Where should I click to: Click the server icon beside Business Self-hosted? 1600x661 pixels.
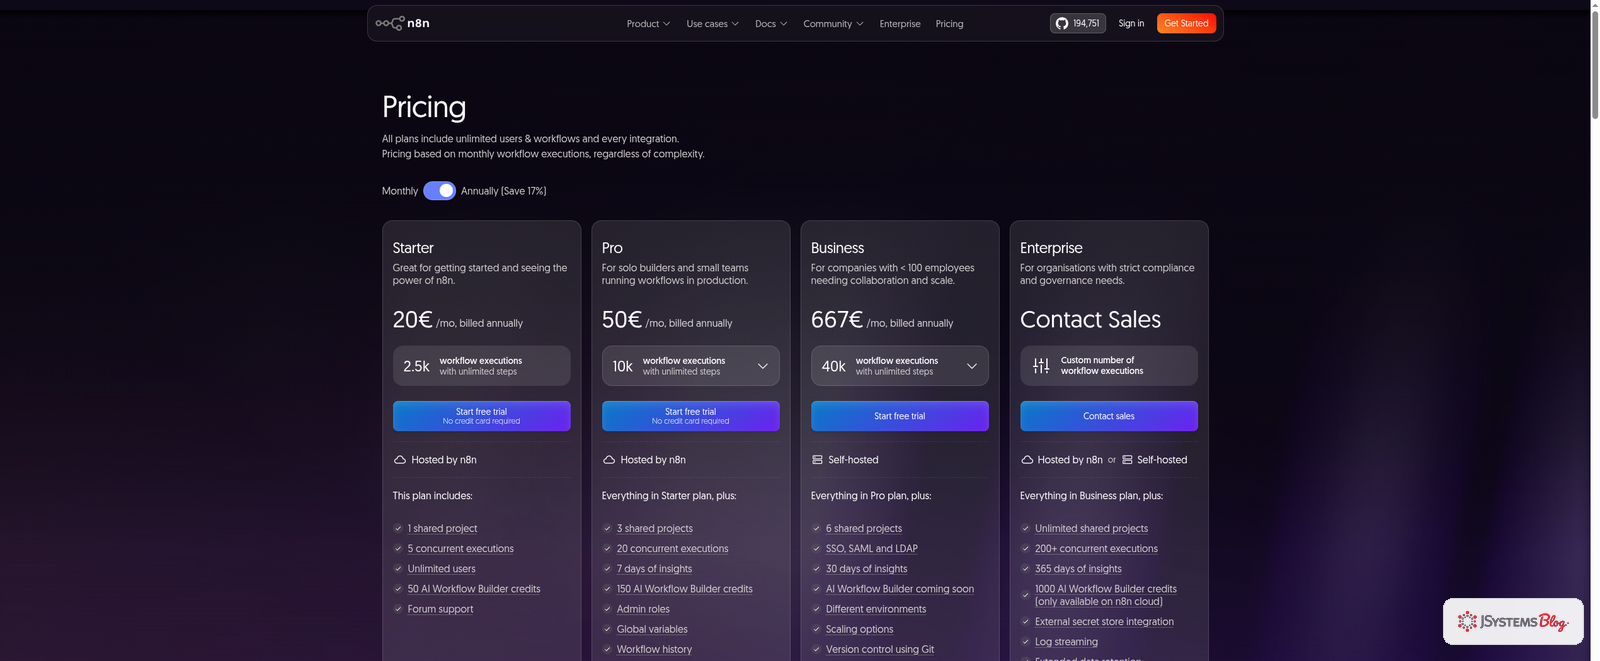tap(817, 460)
